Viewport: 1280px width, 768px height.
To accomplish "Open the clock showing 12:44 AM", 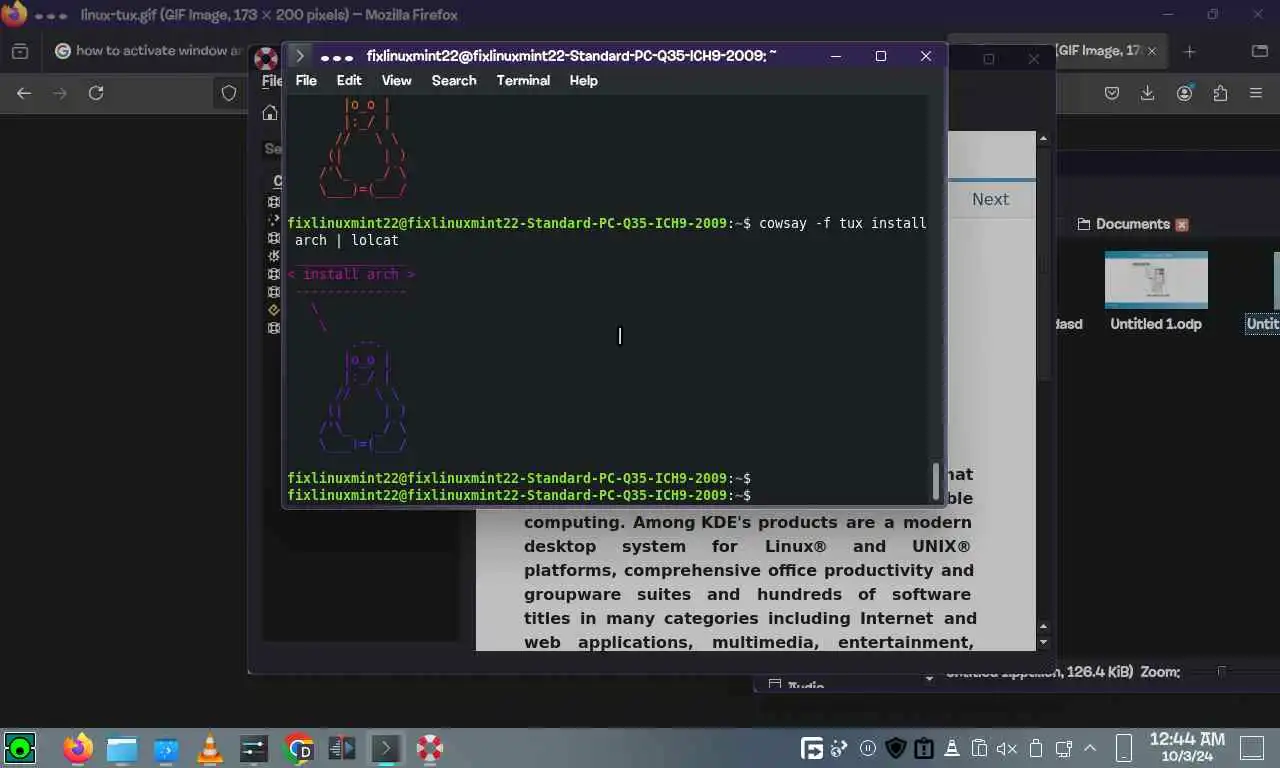I will tap(1186, 748).
